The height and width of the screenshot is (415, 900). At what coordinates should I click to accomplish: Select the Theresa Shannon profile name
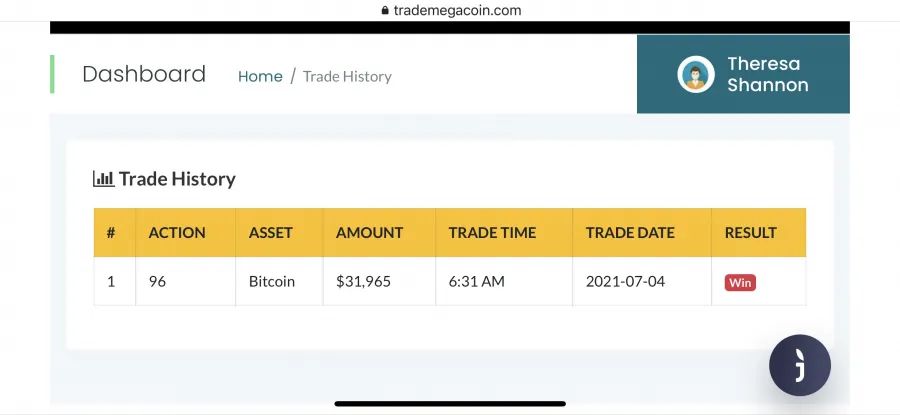tap(767, 74)
